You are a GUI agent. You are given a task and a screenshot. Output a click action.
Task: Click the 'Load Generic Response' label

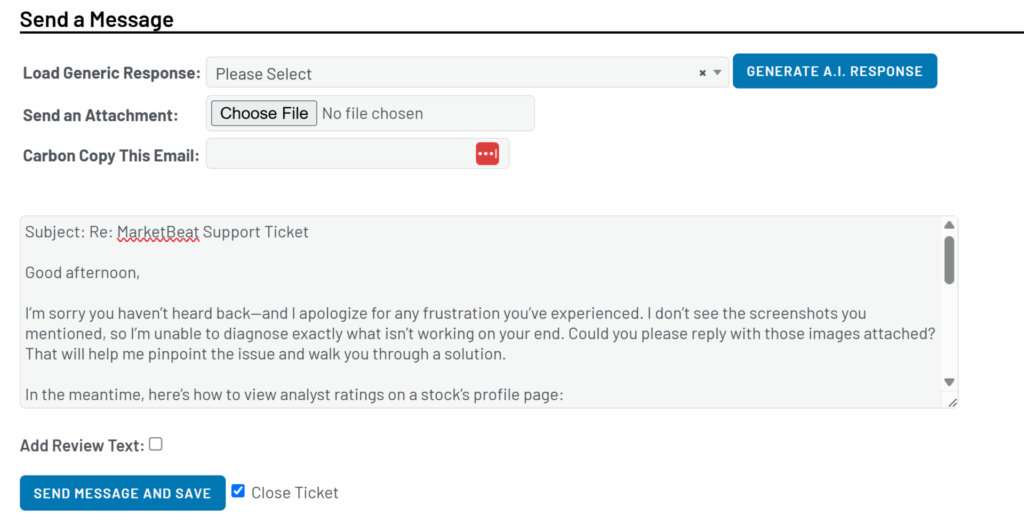(x=111, y=74)
